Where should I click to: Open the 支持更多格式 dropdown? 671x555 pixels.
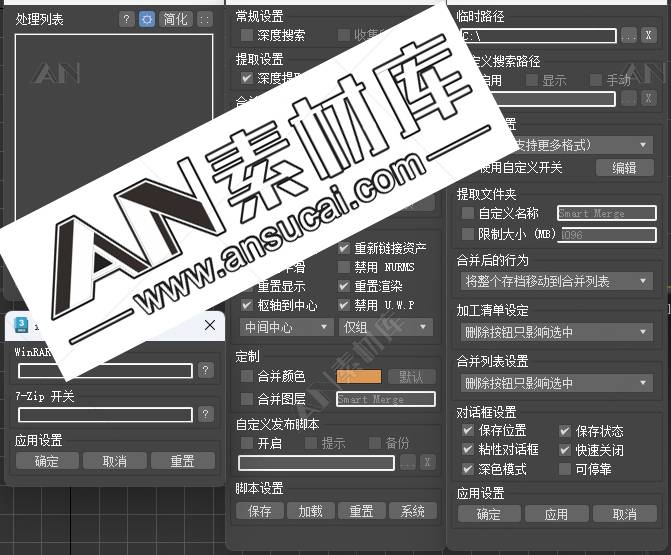[557, 145]
